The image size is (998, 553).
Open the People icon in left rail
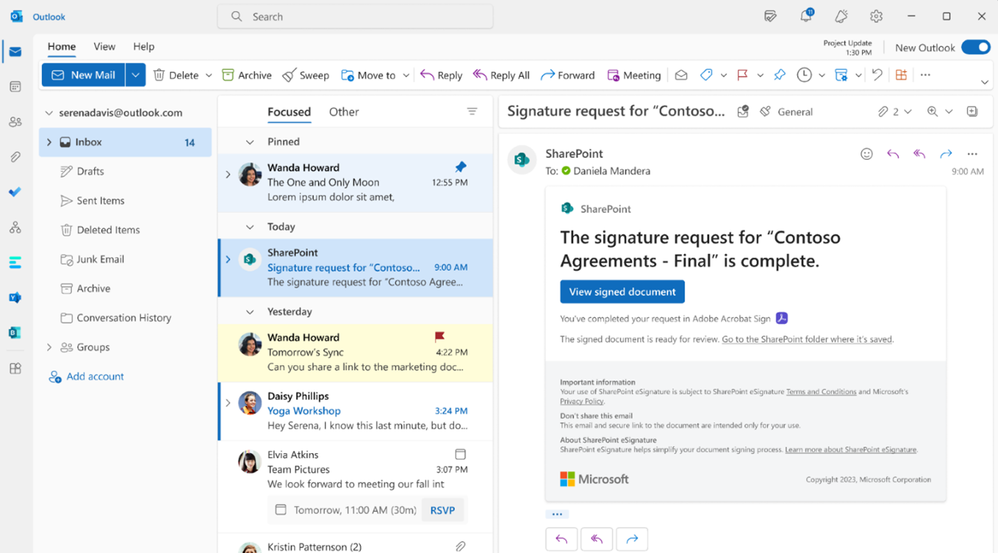(15, 122)
